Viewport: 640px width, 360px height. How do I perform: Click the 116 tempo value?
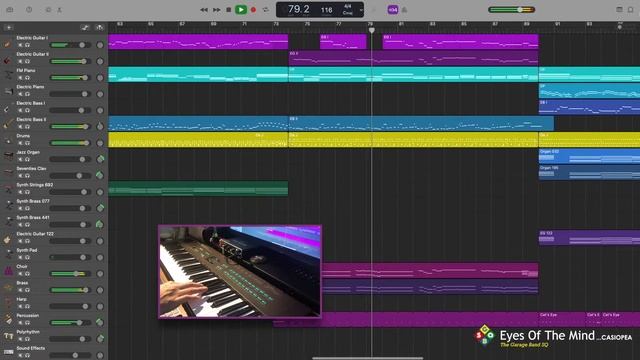326,10
